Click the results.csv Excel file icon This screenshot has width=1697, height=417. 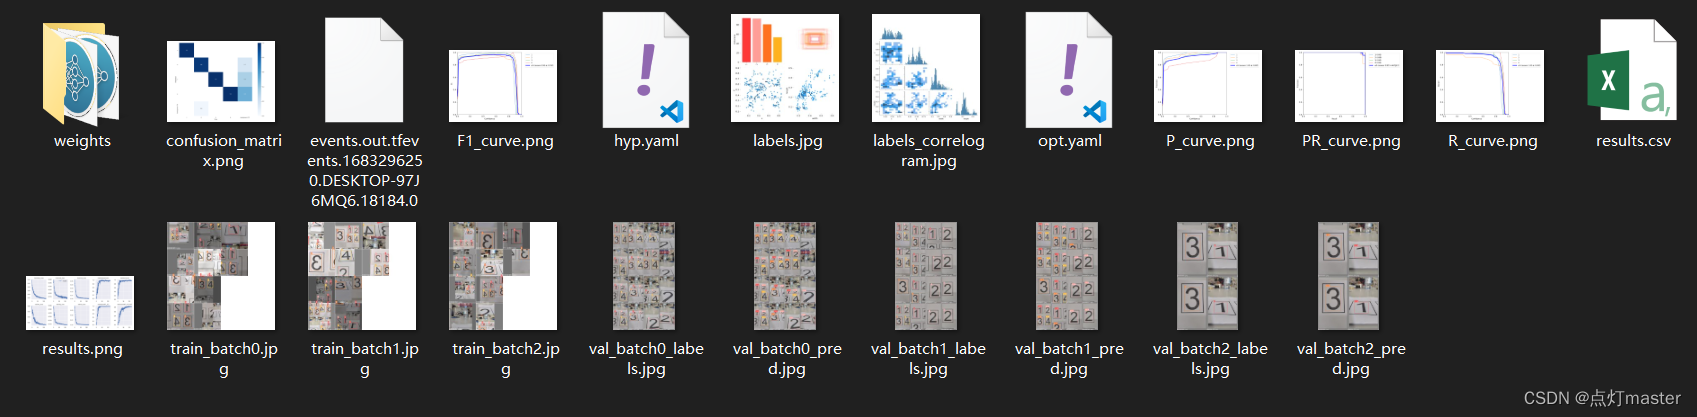(1633, 70)
